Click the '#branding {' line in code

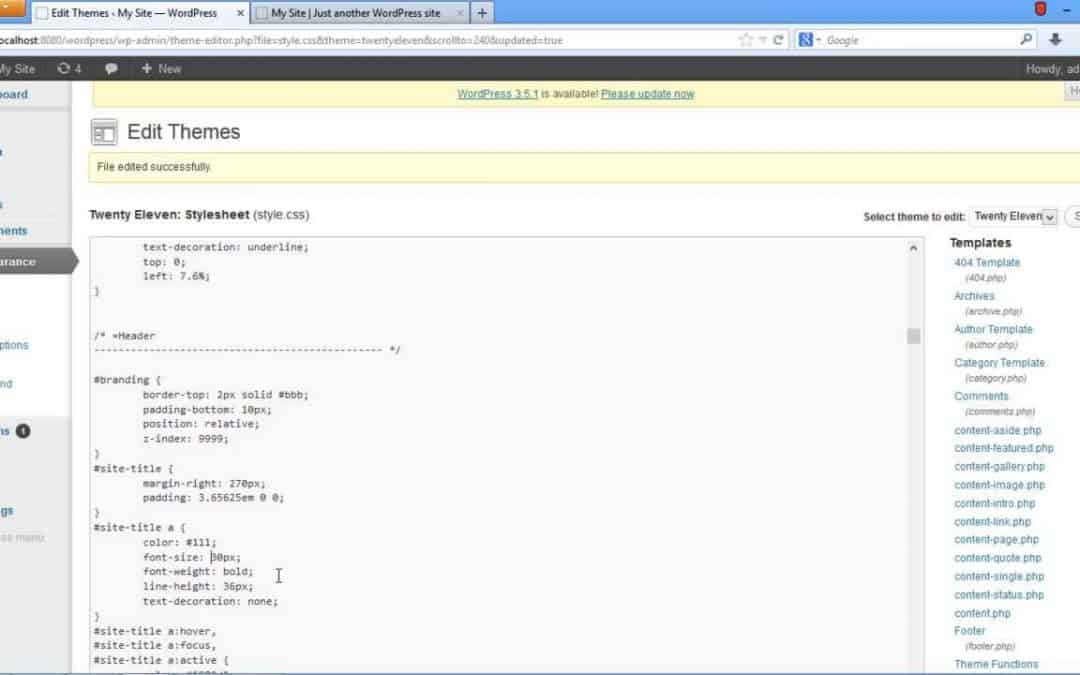127,380
